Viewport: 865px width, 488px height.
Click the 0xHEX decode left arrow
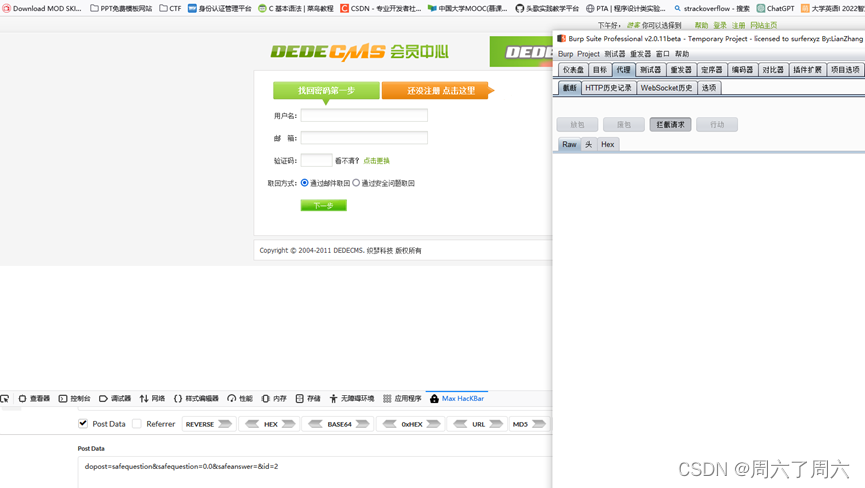click(x=389, y=424)
